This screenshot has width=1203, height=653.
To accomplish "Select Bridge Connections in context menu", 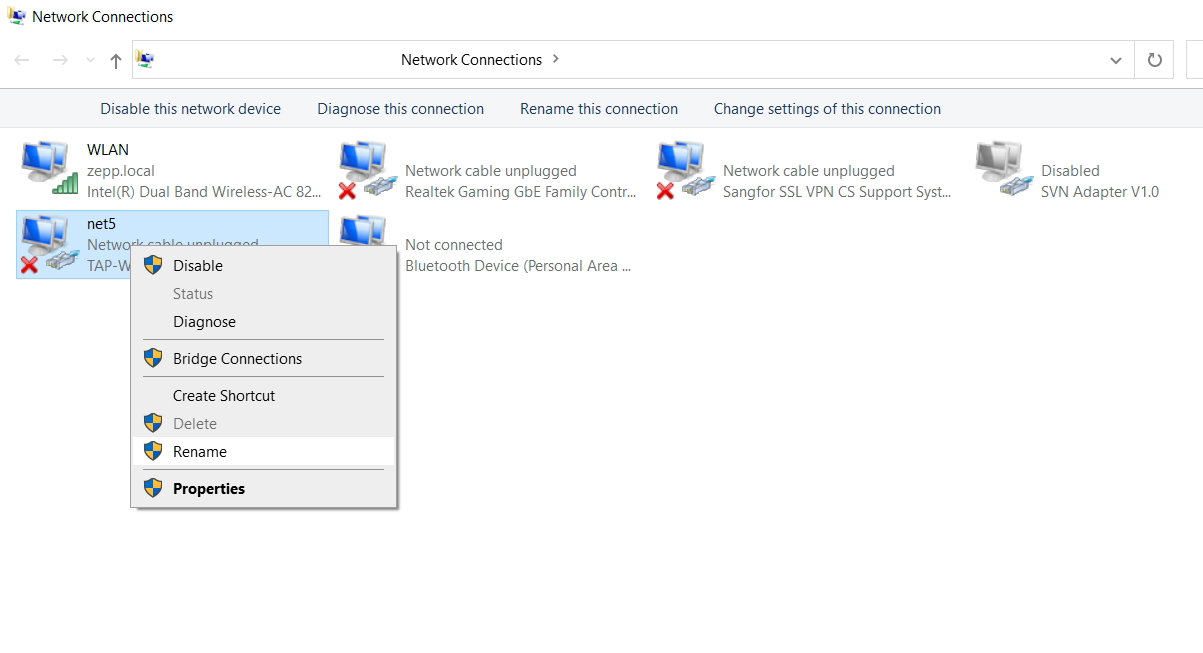I will pyautogui.click(x=237, y=359).
